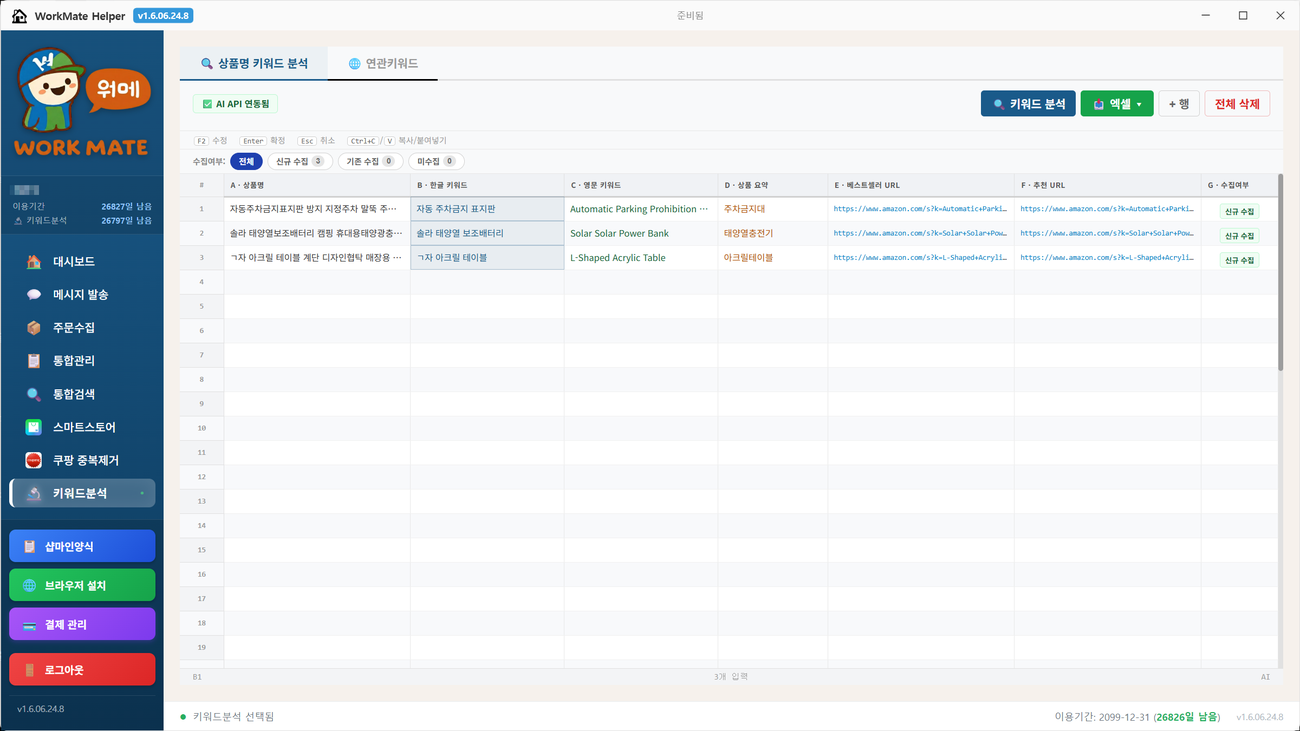Click the 통합검색 magnifier icon
Viewport: 1300px width, 731px height.
34,394
